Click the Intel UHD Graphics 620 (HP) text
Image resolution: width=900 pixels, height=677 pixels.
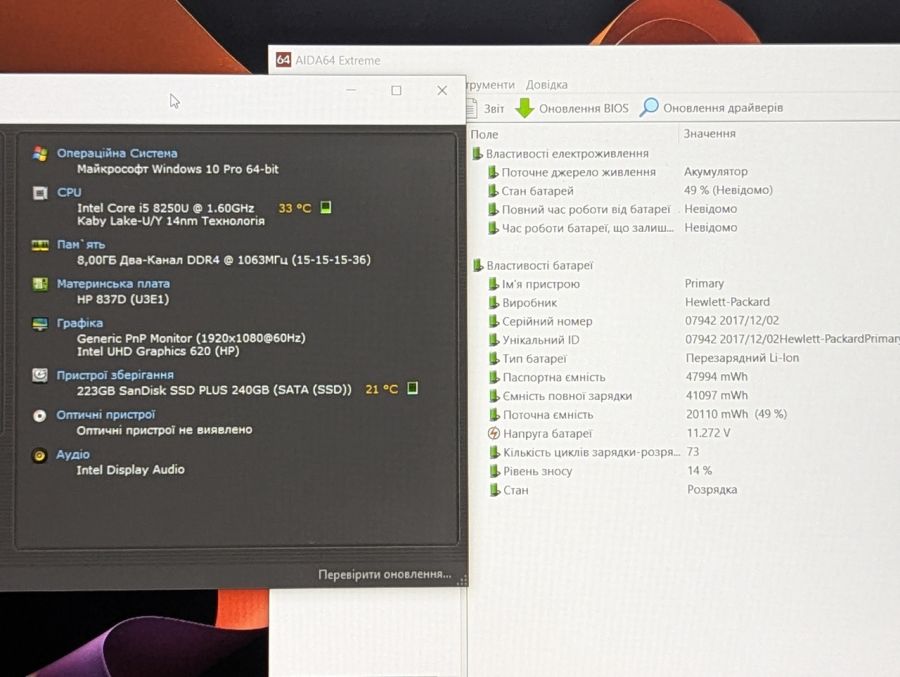point(158,351)
